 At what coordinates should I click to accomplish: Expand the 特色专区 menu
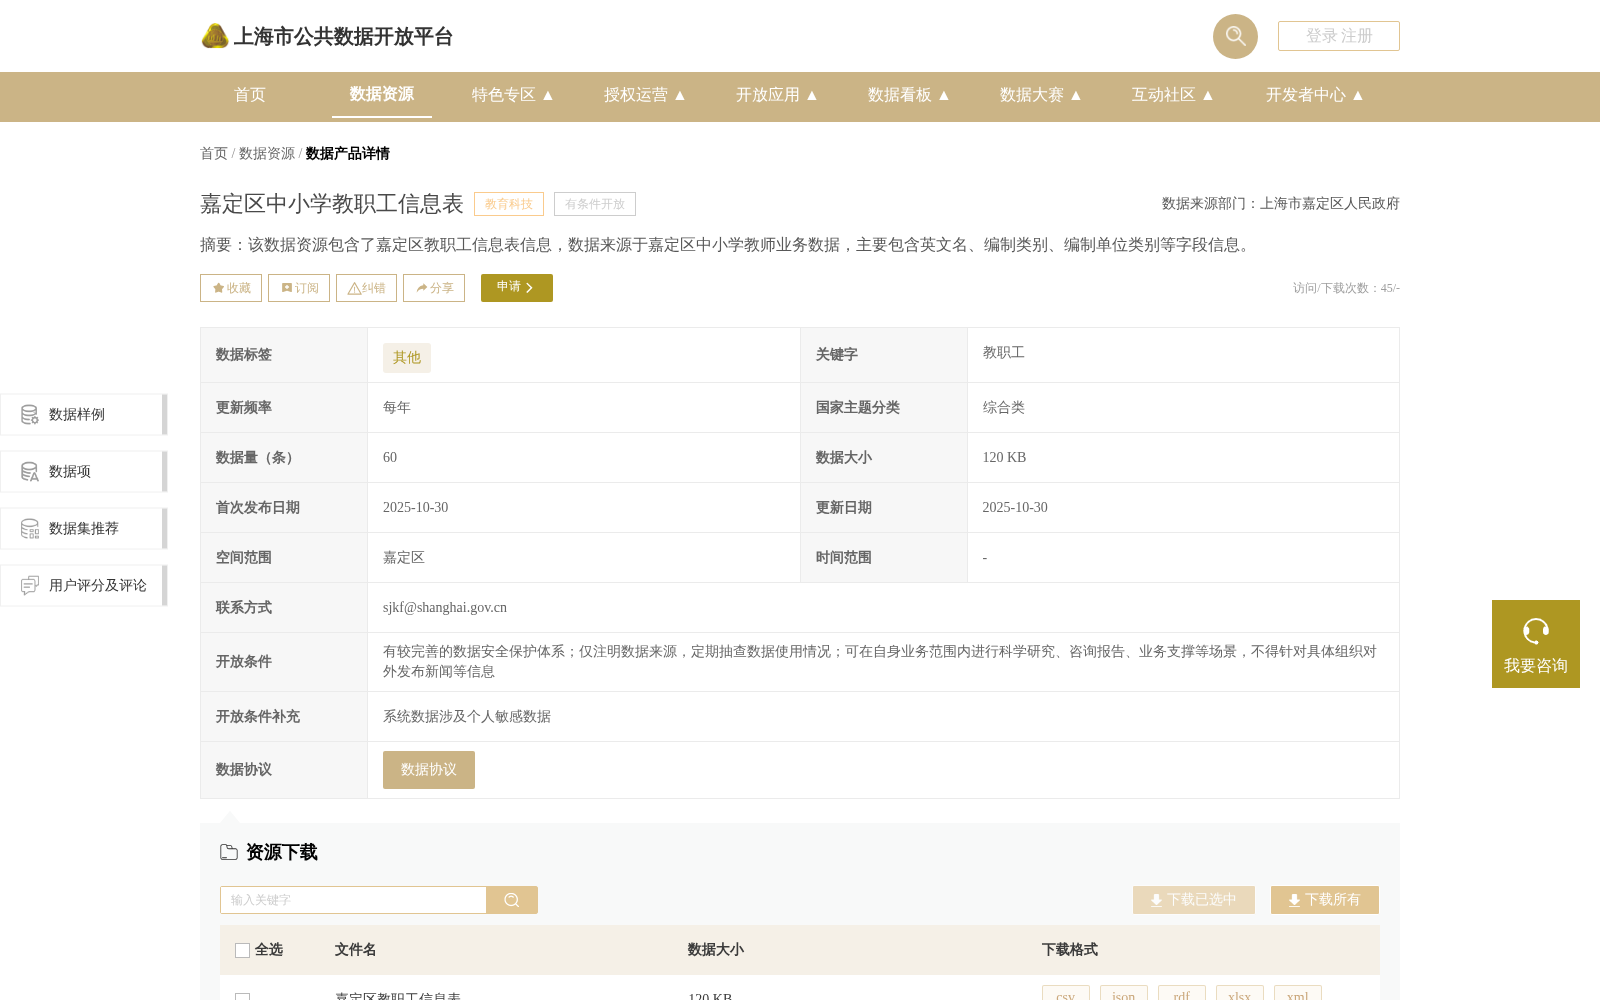pos(513,95)
